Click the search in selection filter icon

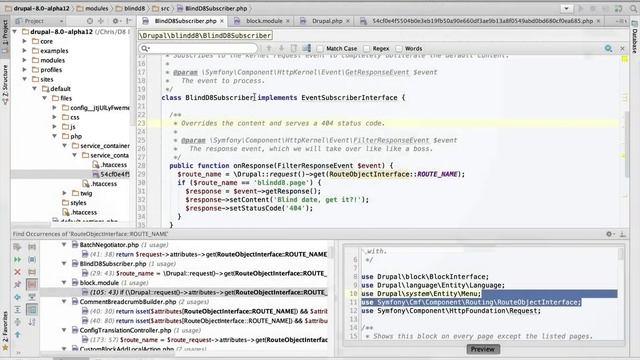[307, 48]
